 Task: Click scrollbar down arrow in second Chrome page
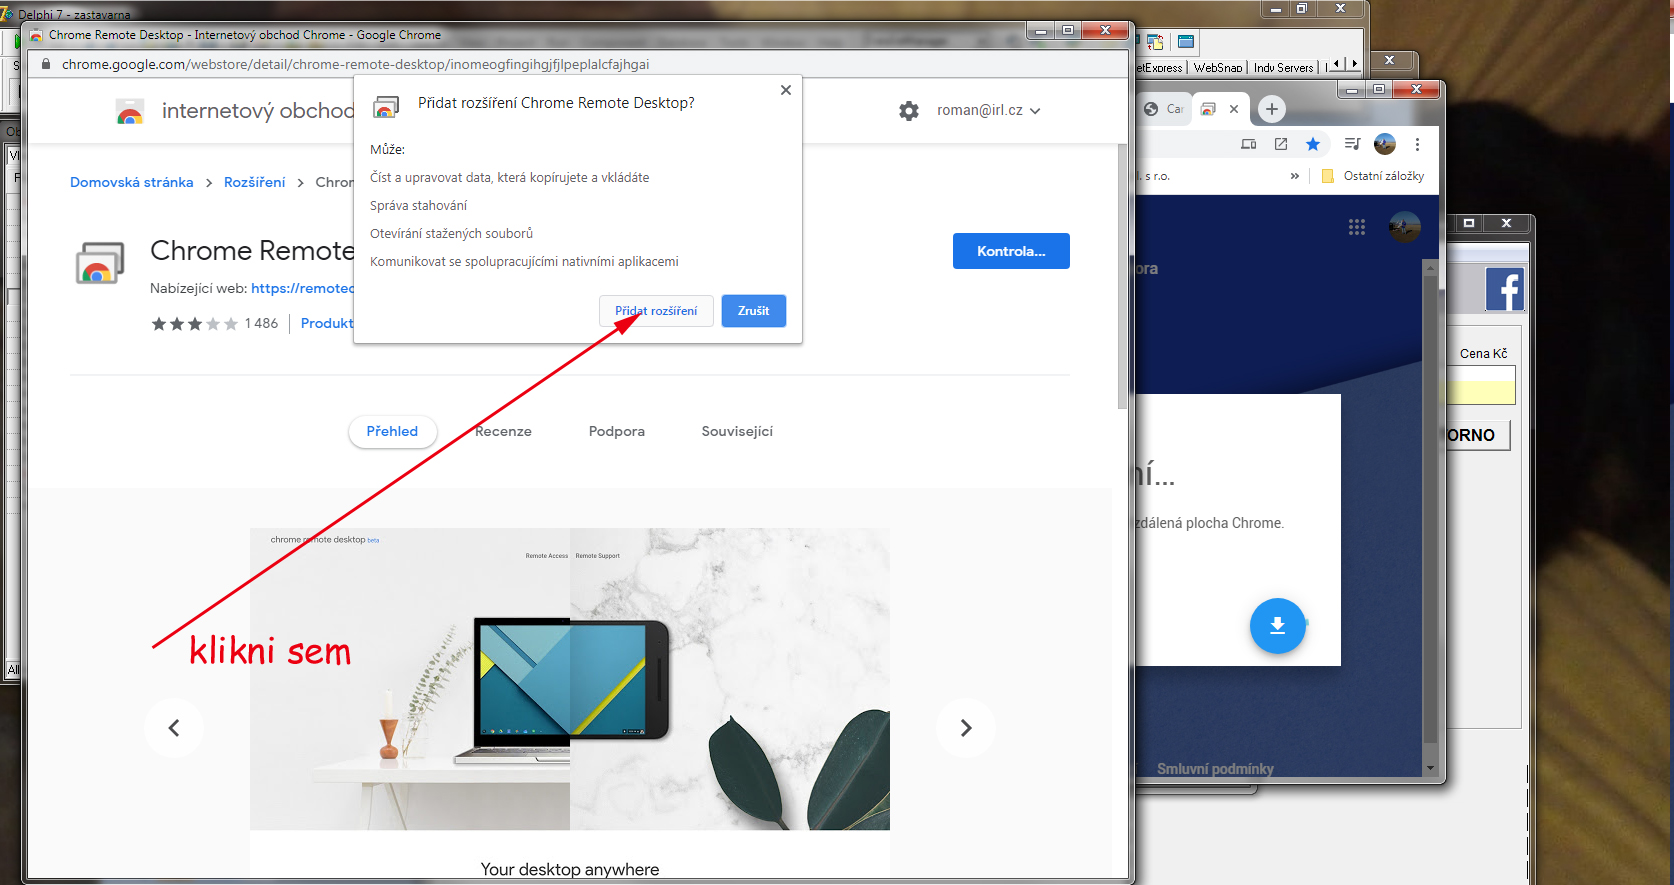pyautogui.click(x=1430, y=768)
